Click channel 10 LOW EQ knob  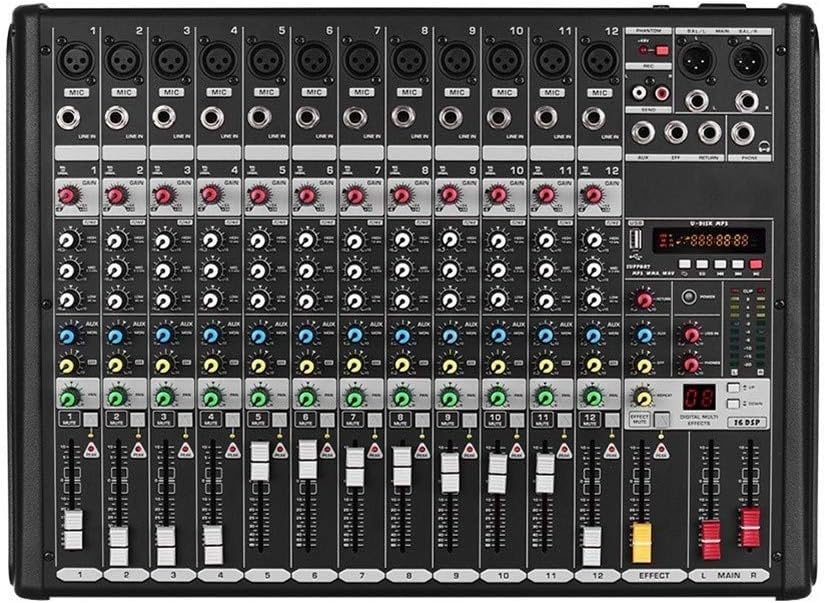497,300
